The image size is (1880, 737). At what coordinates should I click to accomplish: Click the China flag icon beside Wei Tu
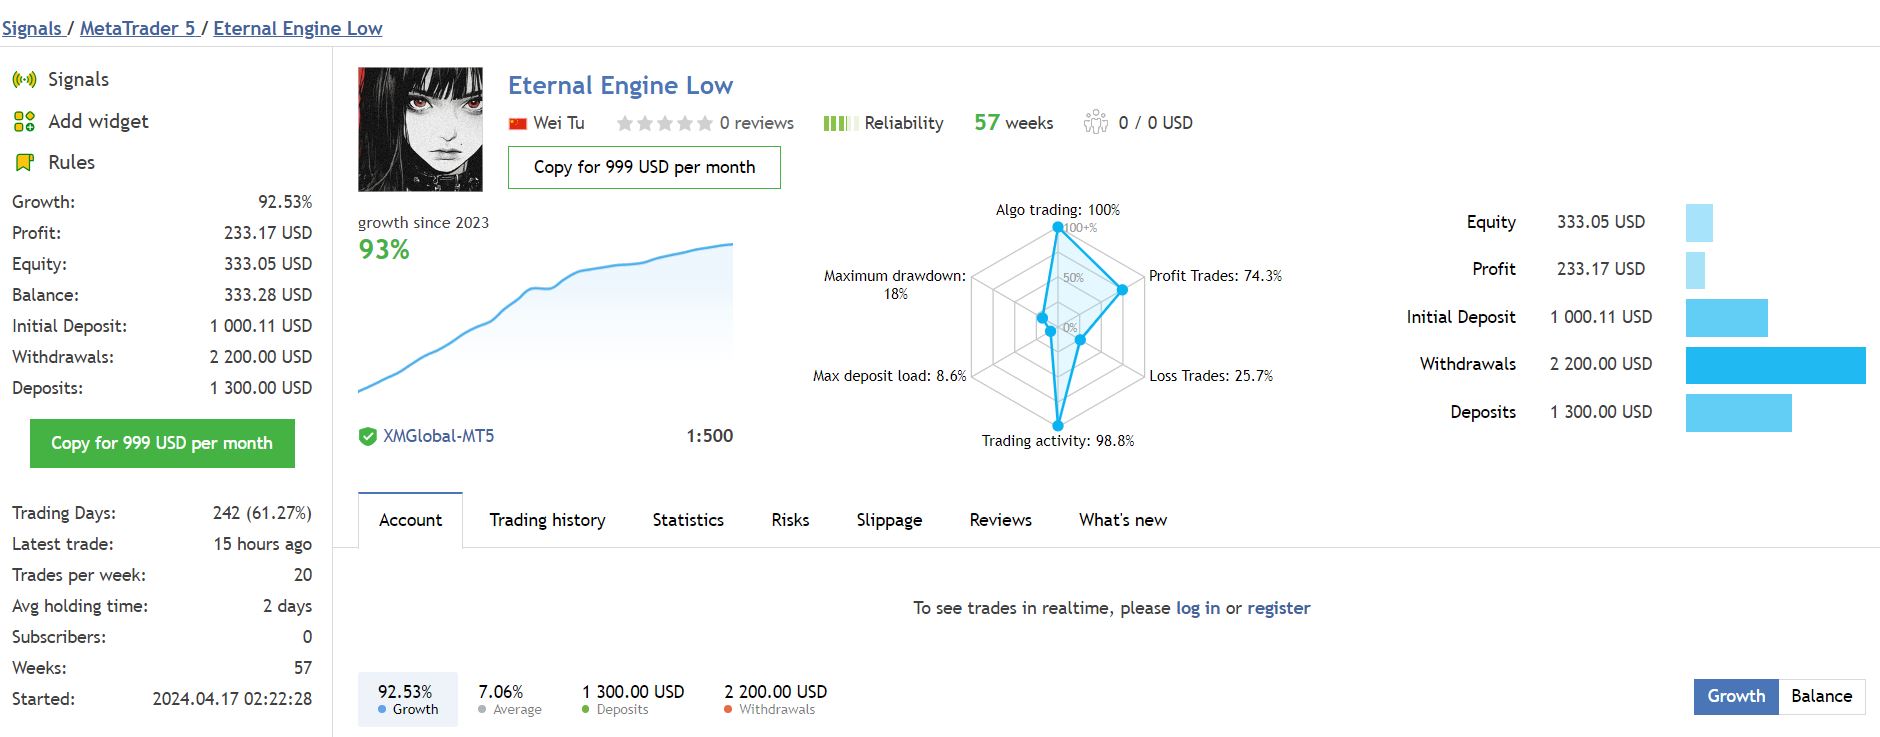pos(518,124)
